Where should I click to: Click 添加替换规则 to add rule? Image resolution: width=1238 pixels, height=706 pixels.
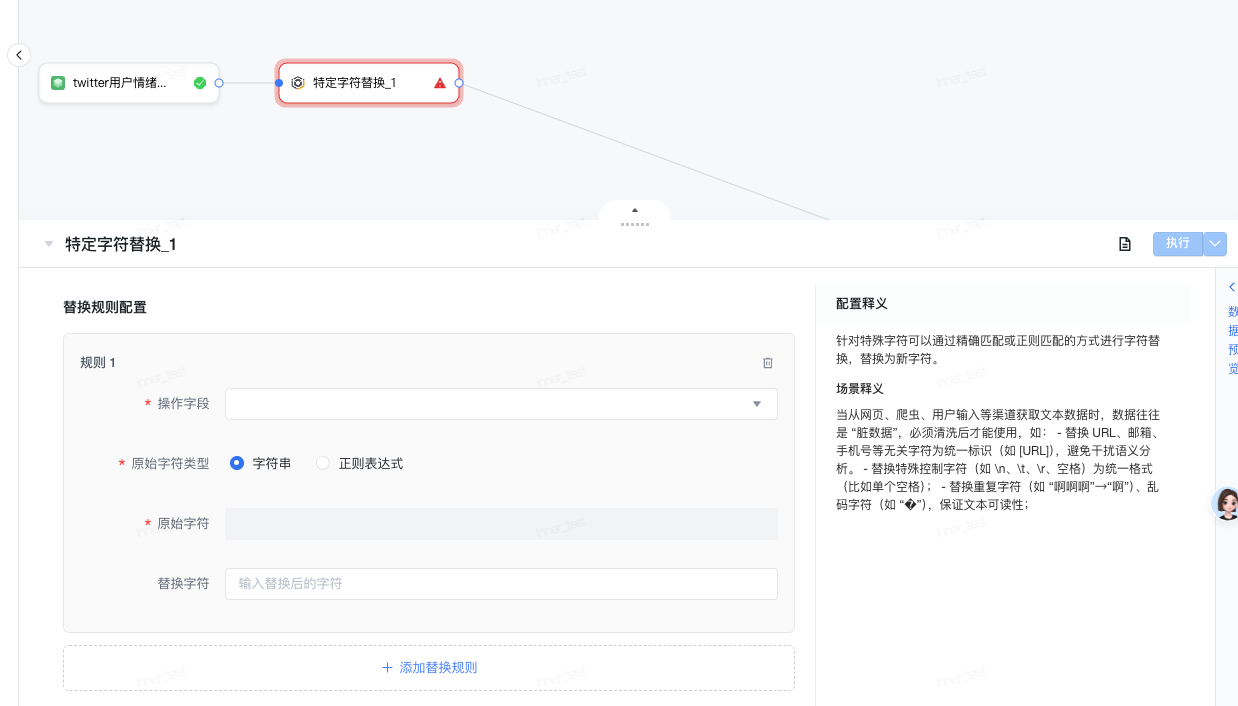point(429,667)
